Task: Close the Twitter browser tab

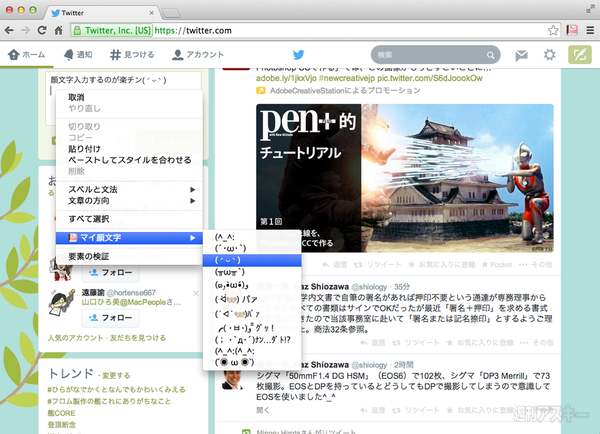Action: point(152,13)
